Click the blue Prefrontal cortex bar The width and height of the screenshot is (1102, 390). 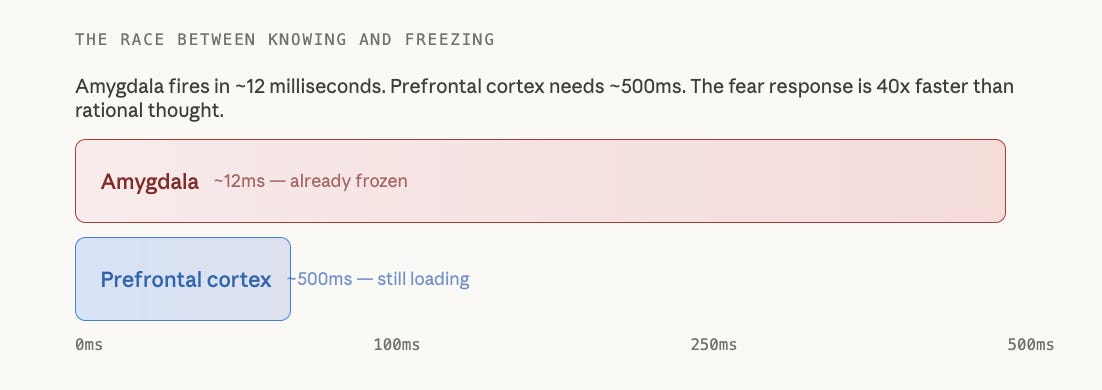(183, 279)
